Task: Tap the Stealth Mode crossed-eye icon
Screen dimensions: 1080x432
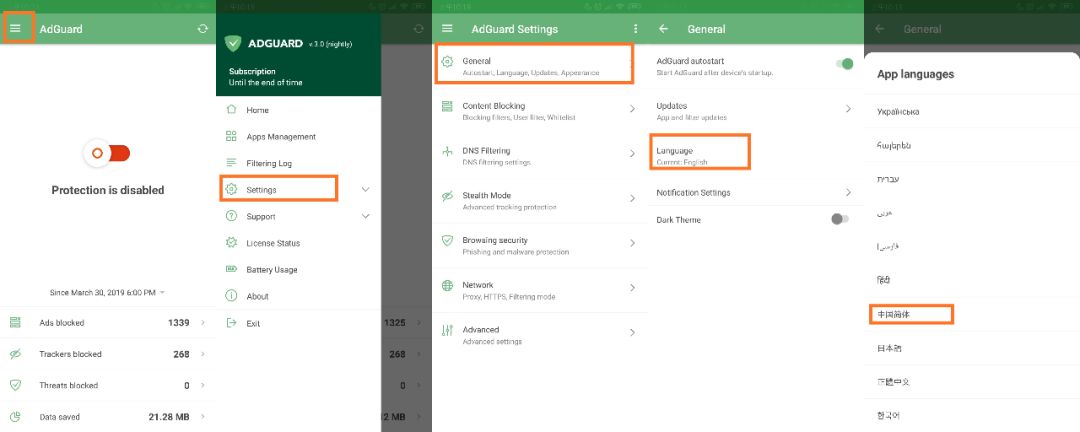Action: click(x=447, y=196)
